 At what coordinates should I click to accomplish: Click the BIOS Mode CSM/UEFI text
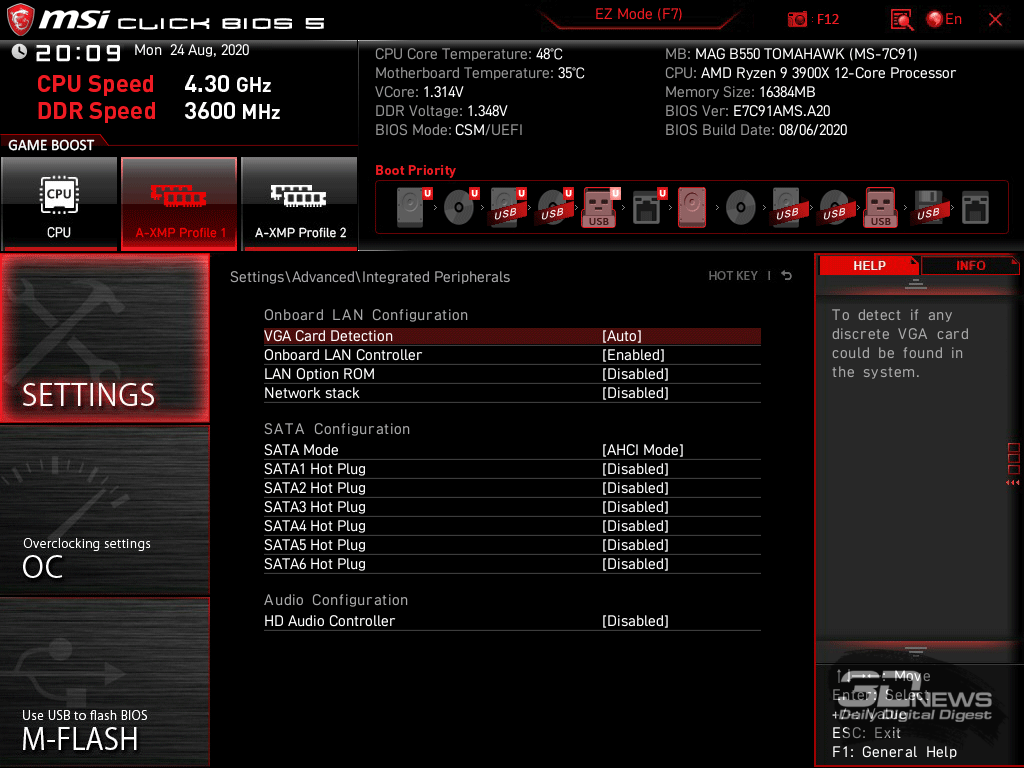point(449,130)
